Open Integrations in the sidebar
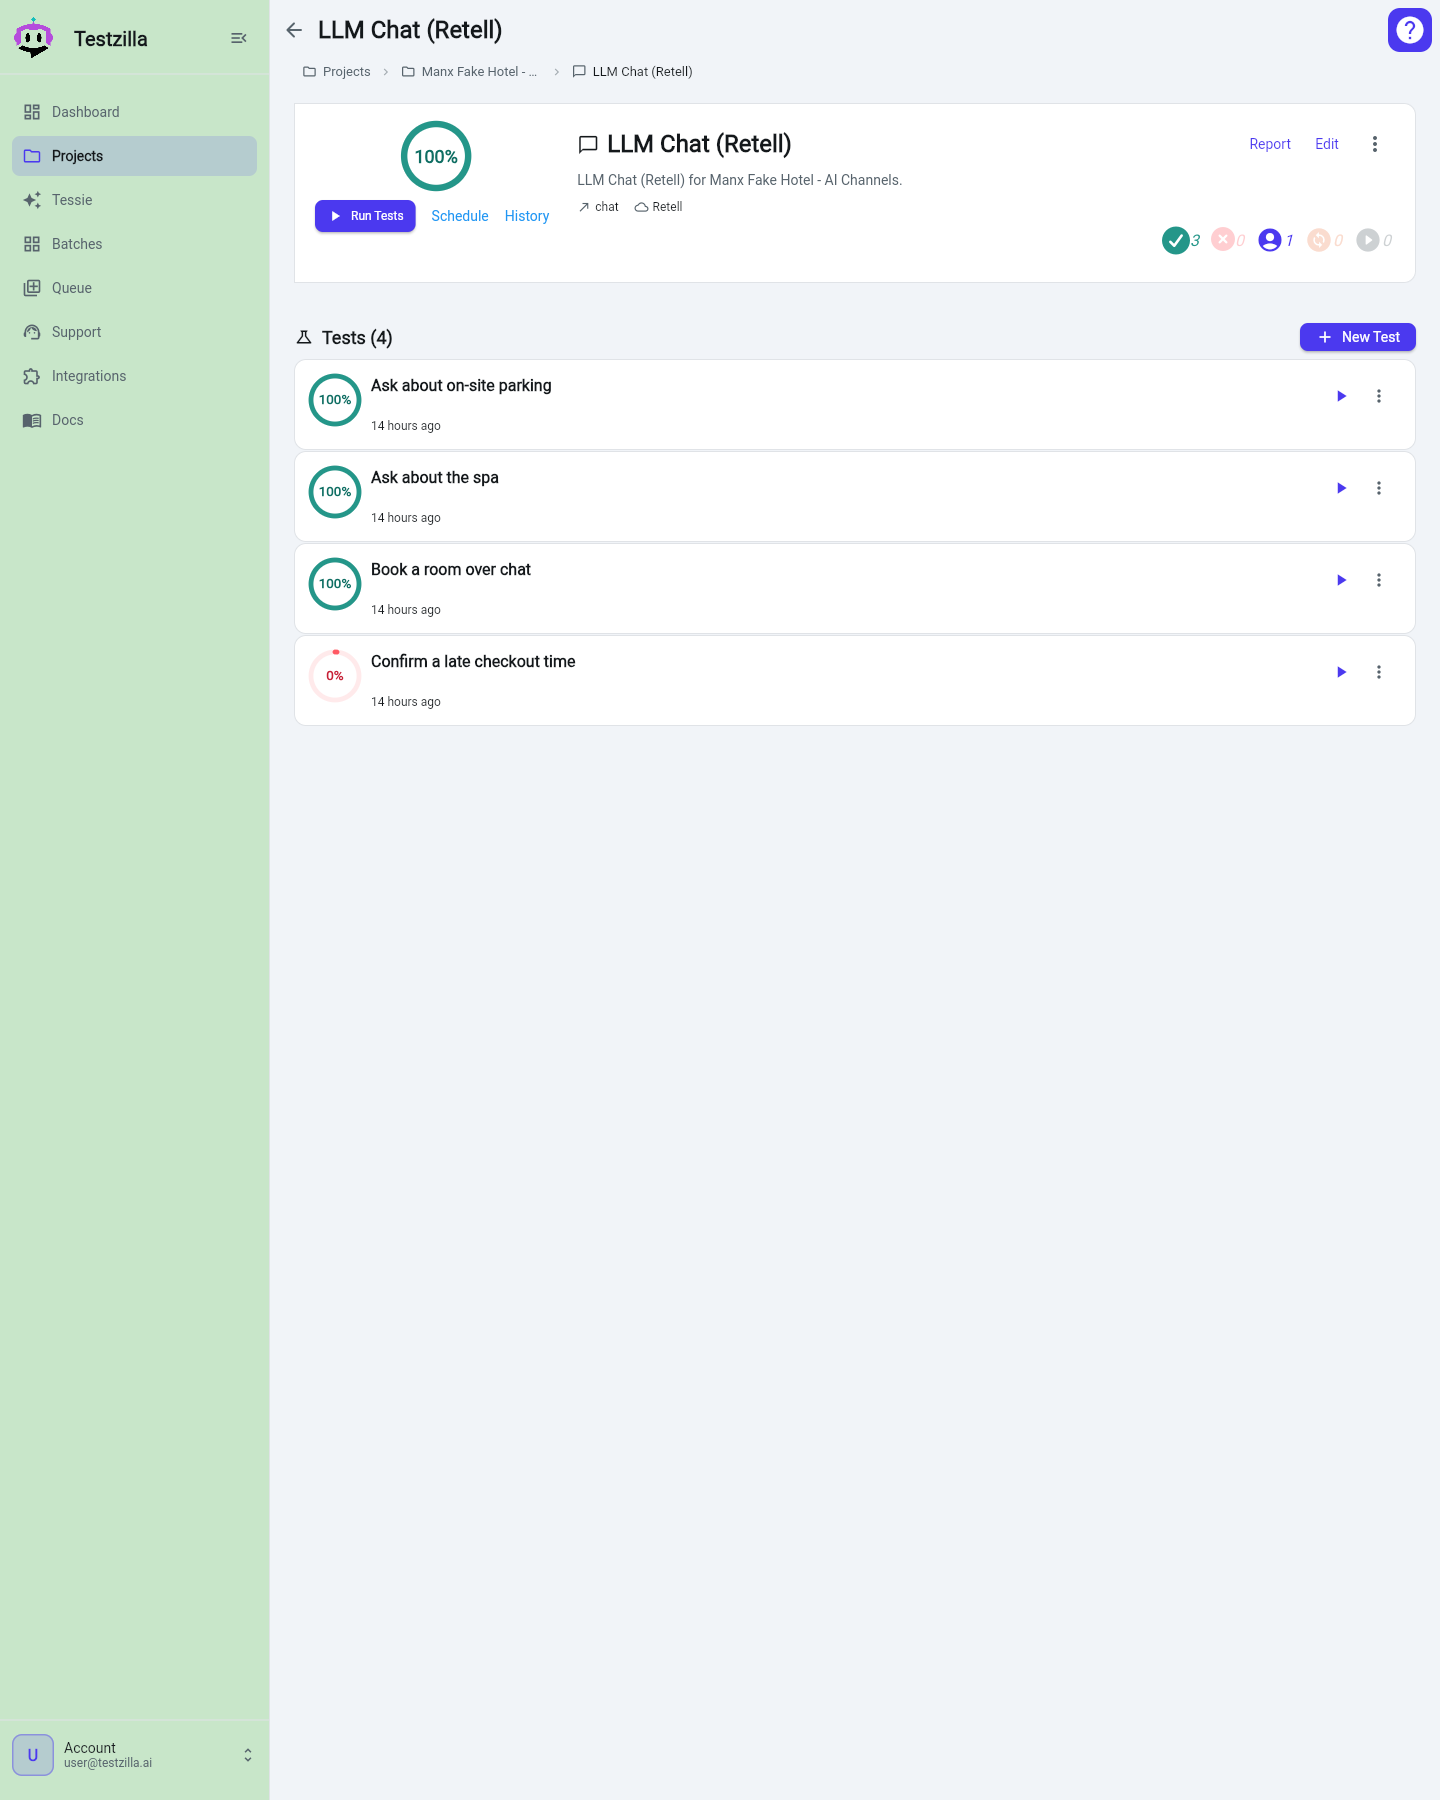This screenshot has height=1800, width=1440. (134, 376)
